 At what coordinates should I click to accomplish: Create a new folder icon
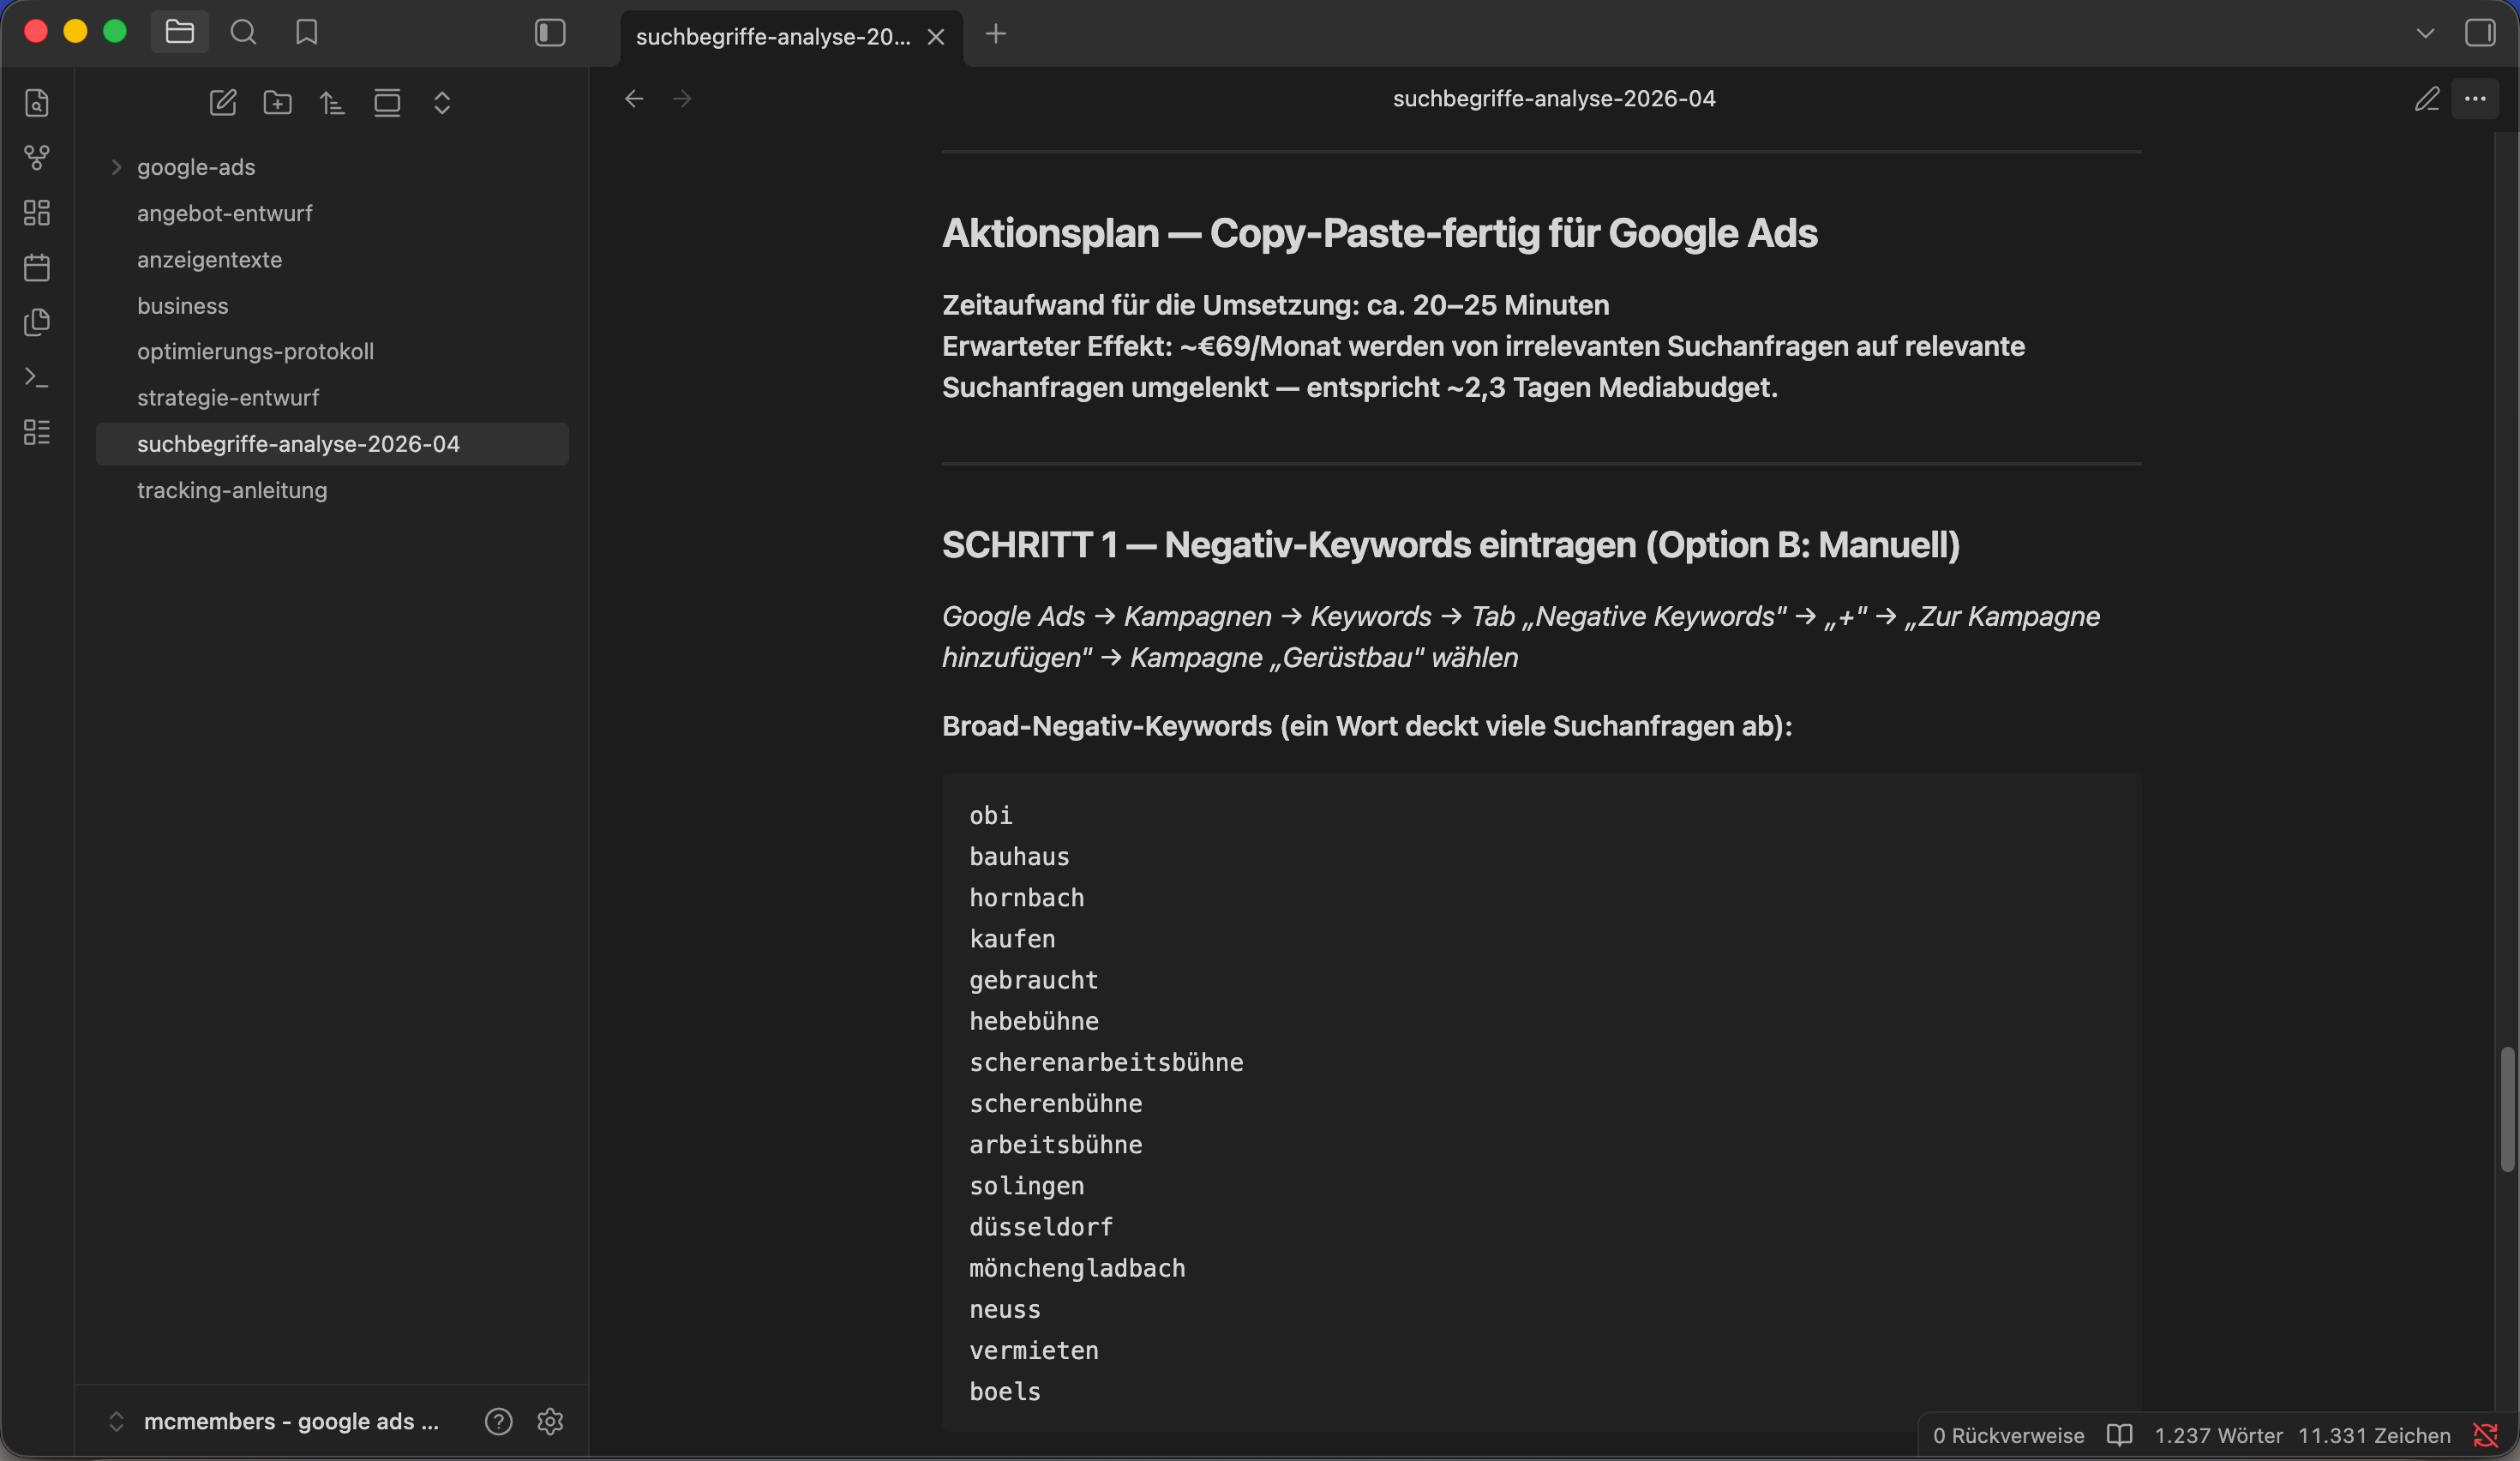point(278,102)
